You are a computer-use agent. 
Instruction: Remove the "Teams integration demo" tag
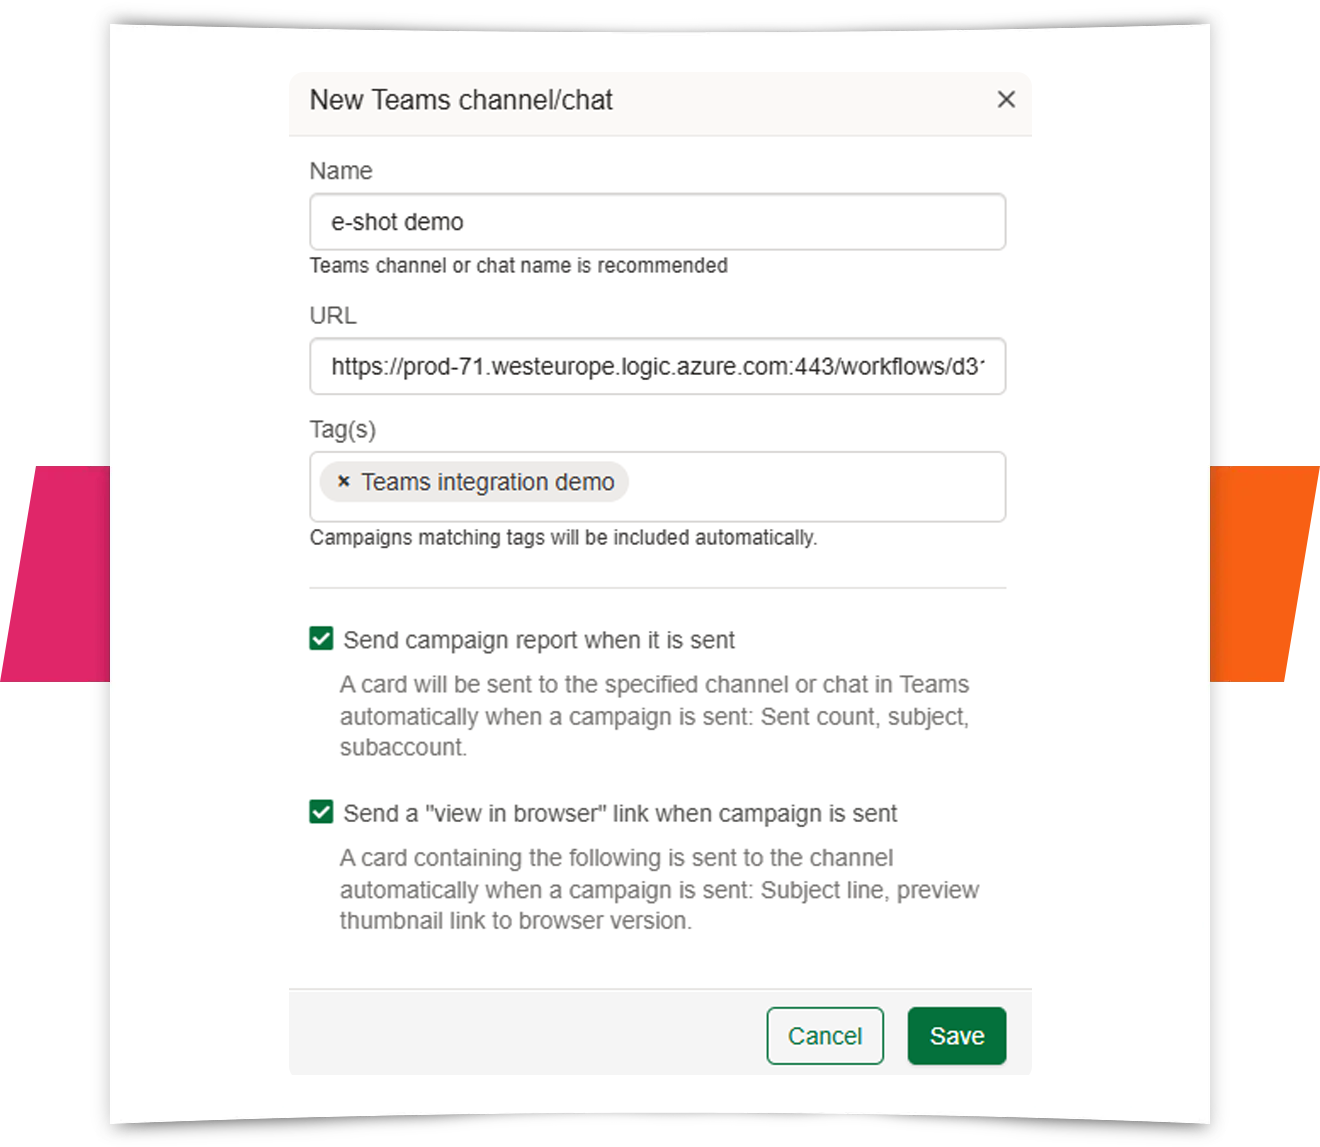point(343,482)
